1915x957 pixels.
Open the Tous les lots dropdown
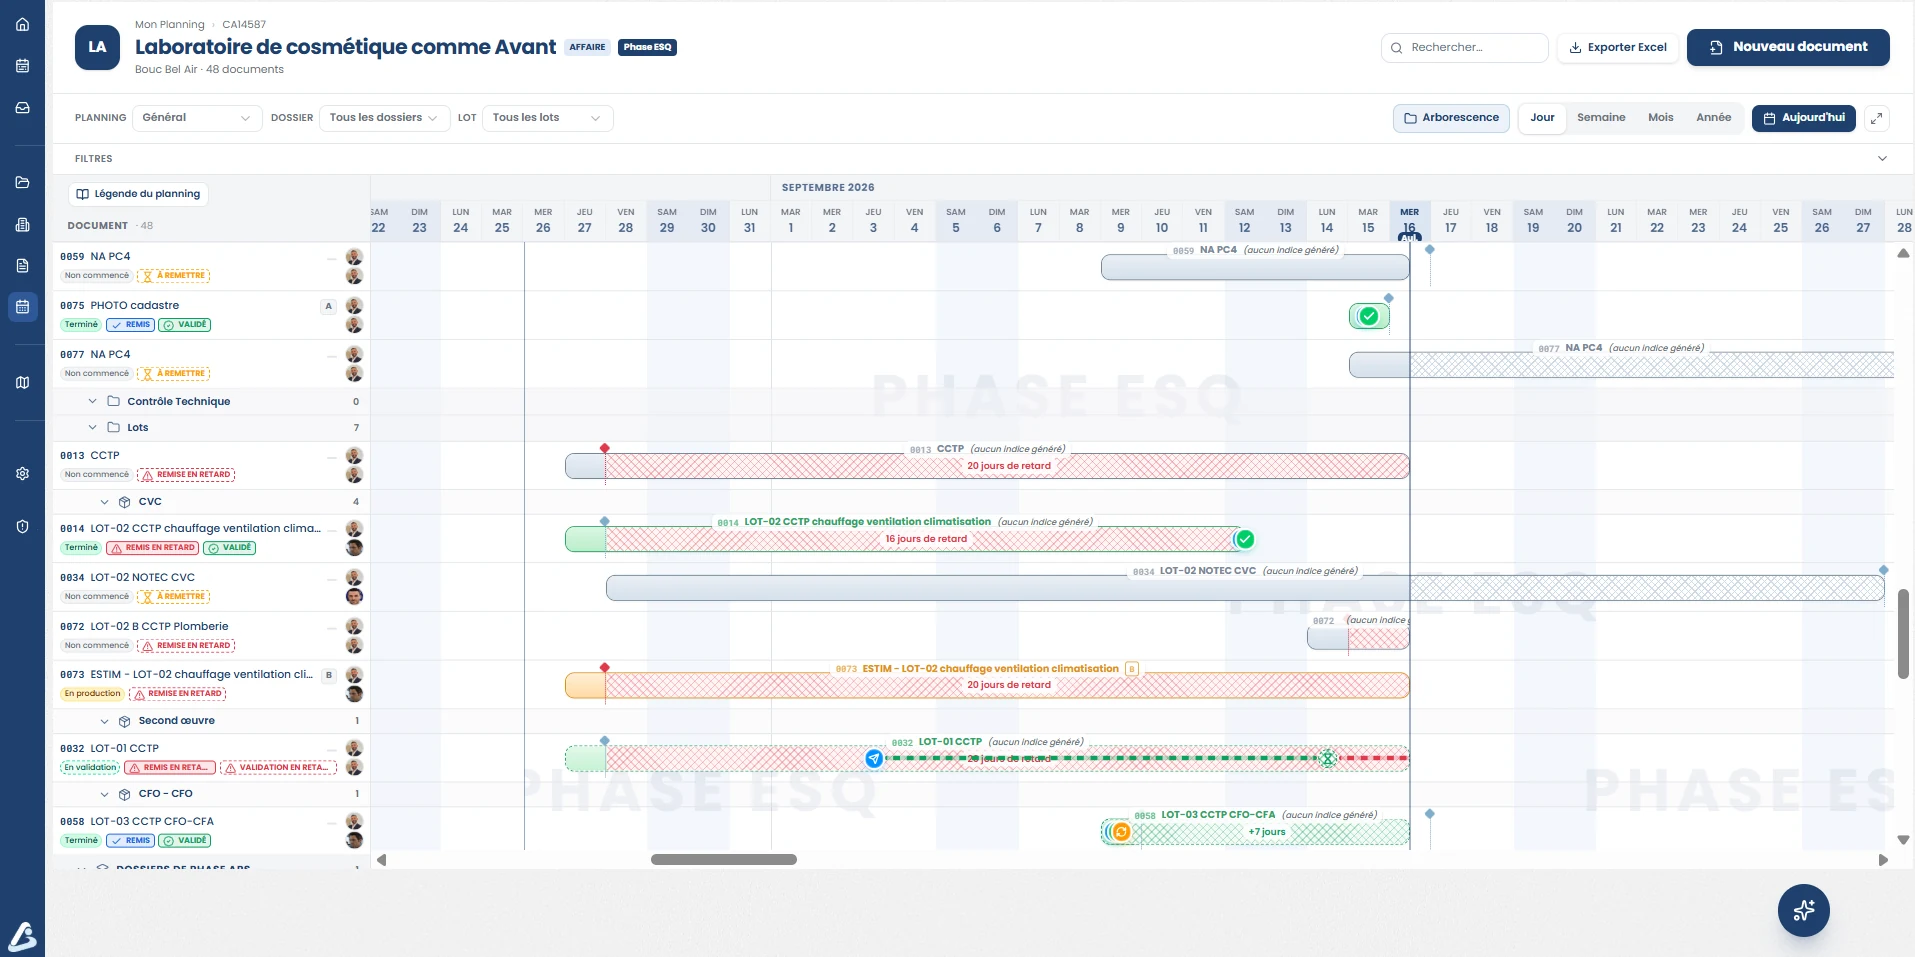click(547, 118)
